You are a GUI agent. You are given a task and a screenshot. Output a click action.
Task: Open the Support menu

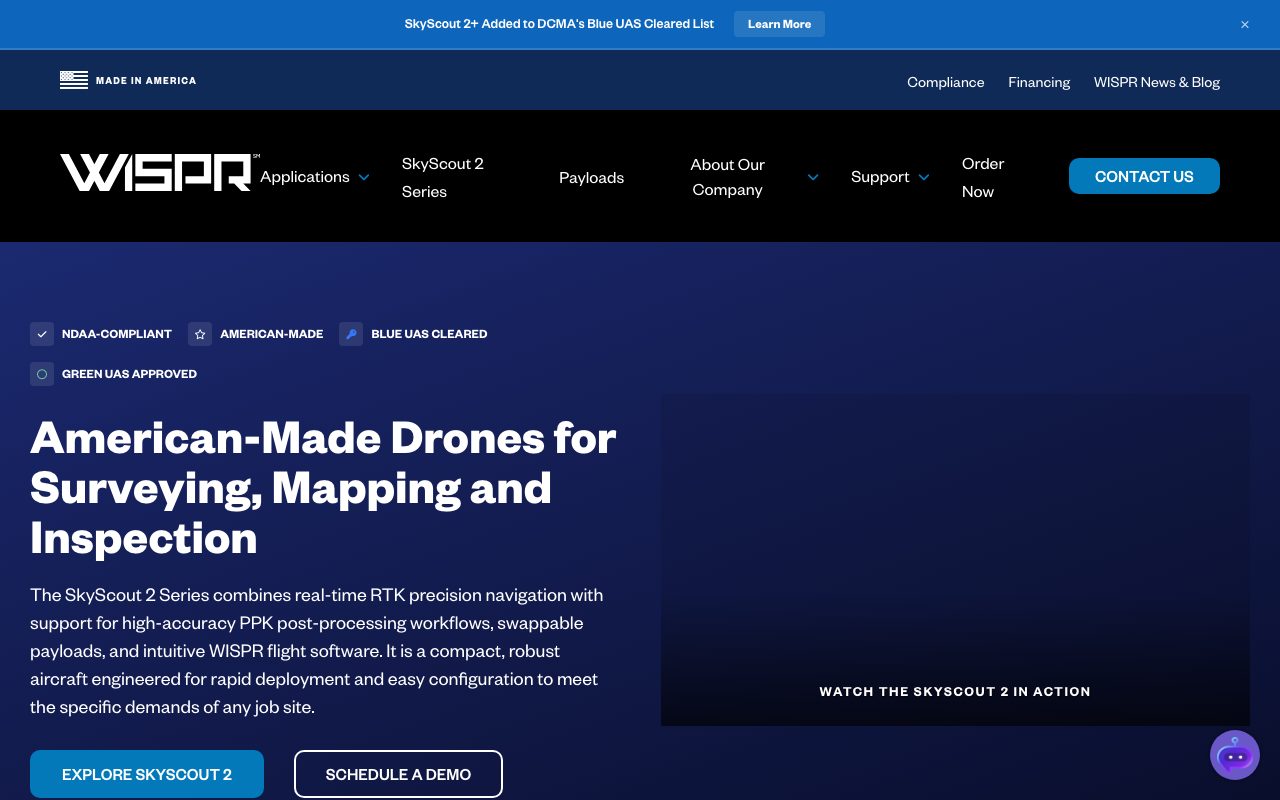880,177
